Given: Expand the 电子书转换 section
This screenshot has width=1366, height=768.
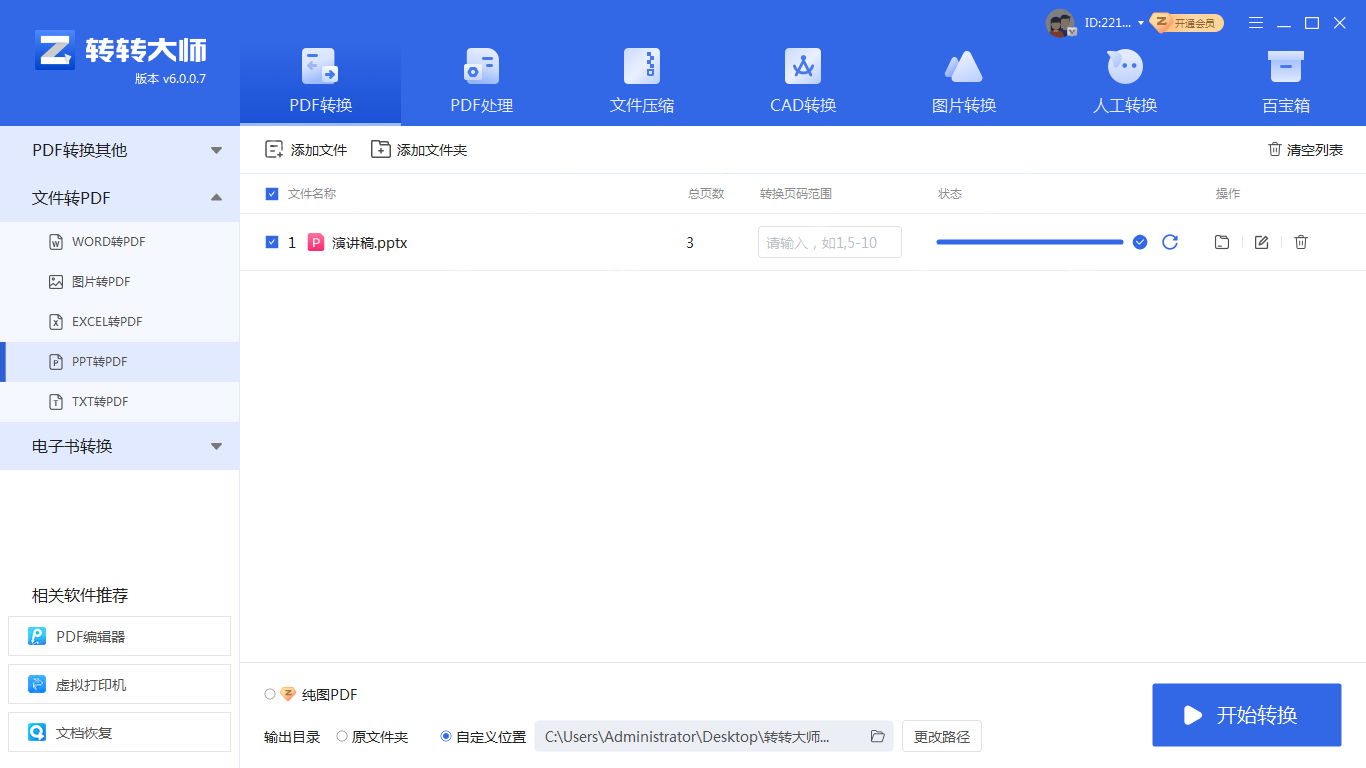Looking at the screenshot, I should coord(216,446).
